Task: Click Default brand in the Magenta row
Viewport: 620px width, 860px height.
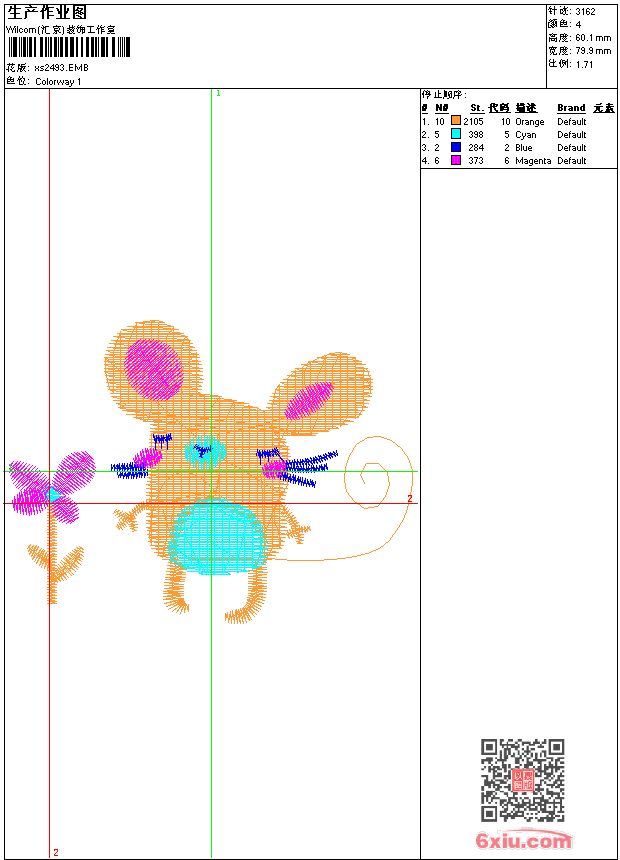Action: [571, 161]
